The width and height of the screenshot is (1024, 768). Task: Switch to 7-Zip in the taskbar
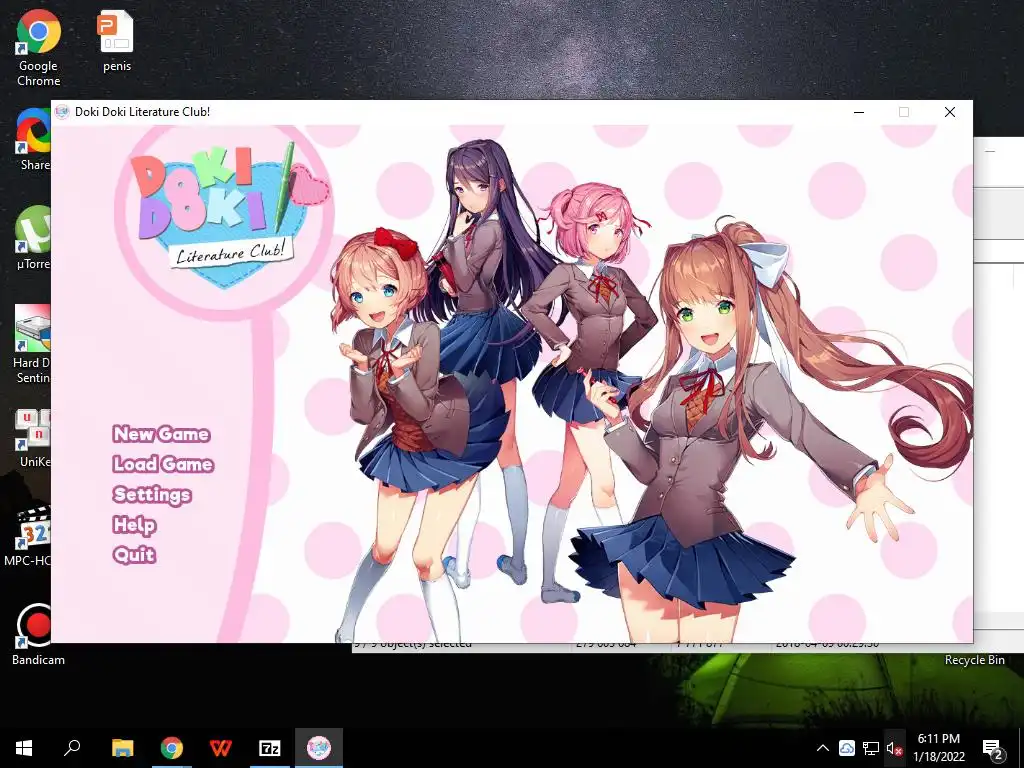pyautogui.click(x=270, y=748)
